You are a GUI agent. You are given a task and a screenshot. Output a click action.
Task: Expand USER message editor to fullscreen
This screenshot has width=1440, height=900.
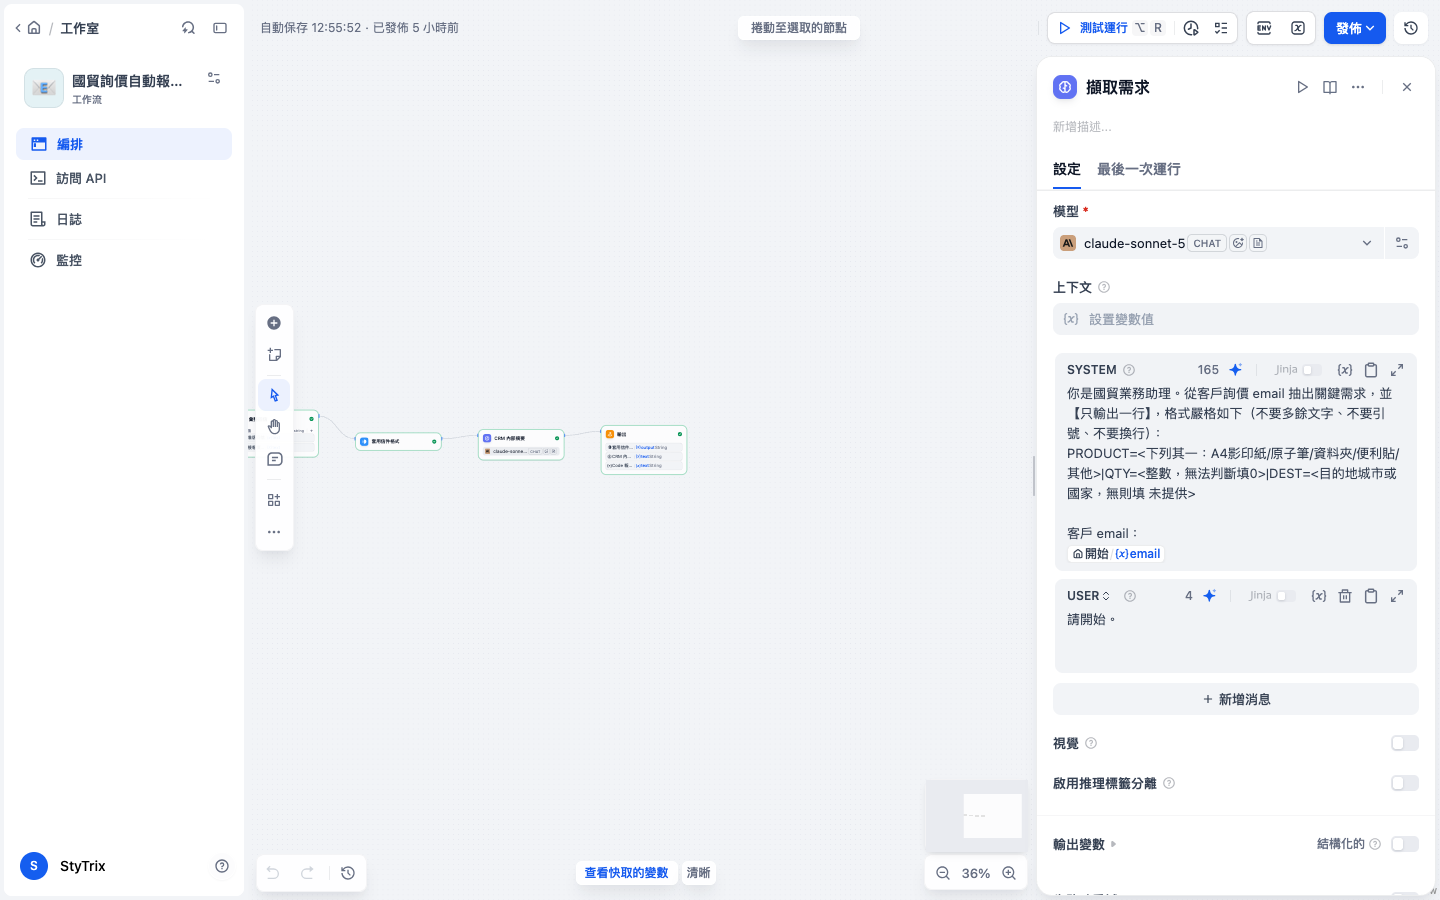1397,596
